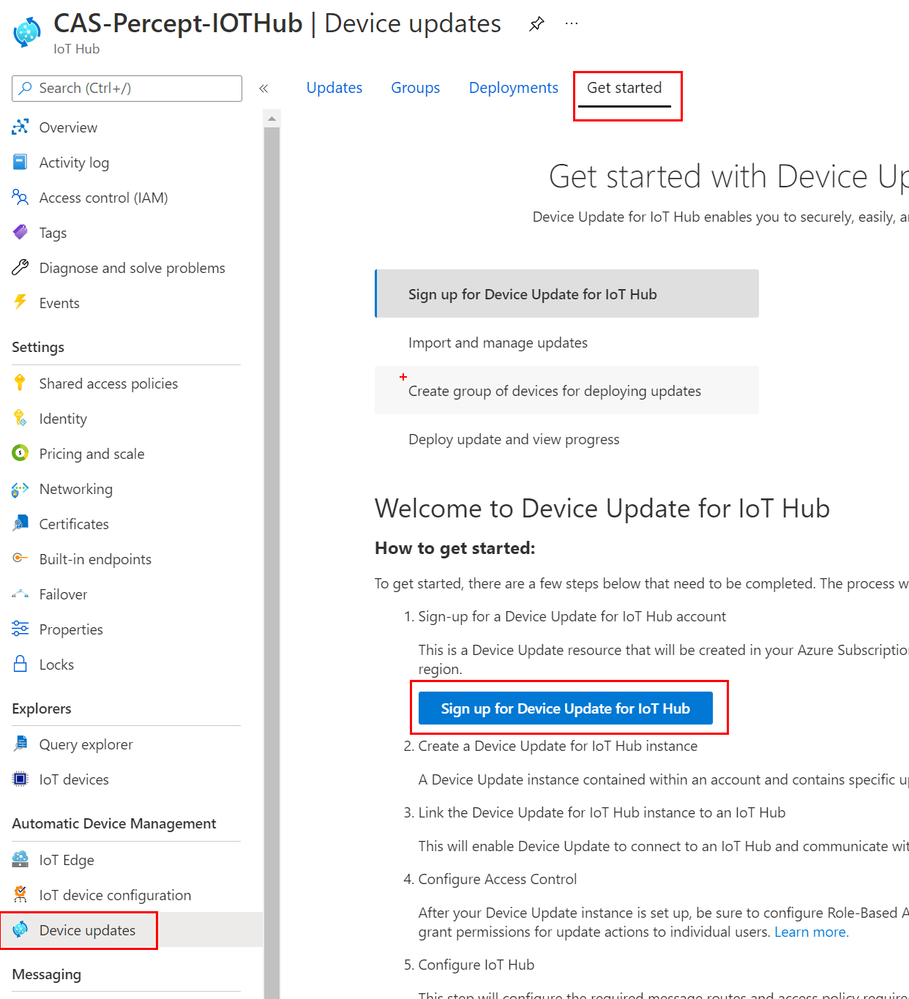Click the sidebar vertical scrollbar track

click(x=272, y=563)
